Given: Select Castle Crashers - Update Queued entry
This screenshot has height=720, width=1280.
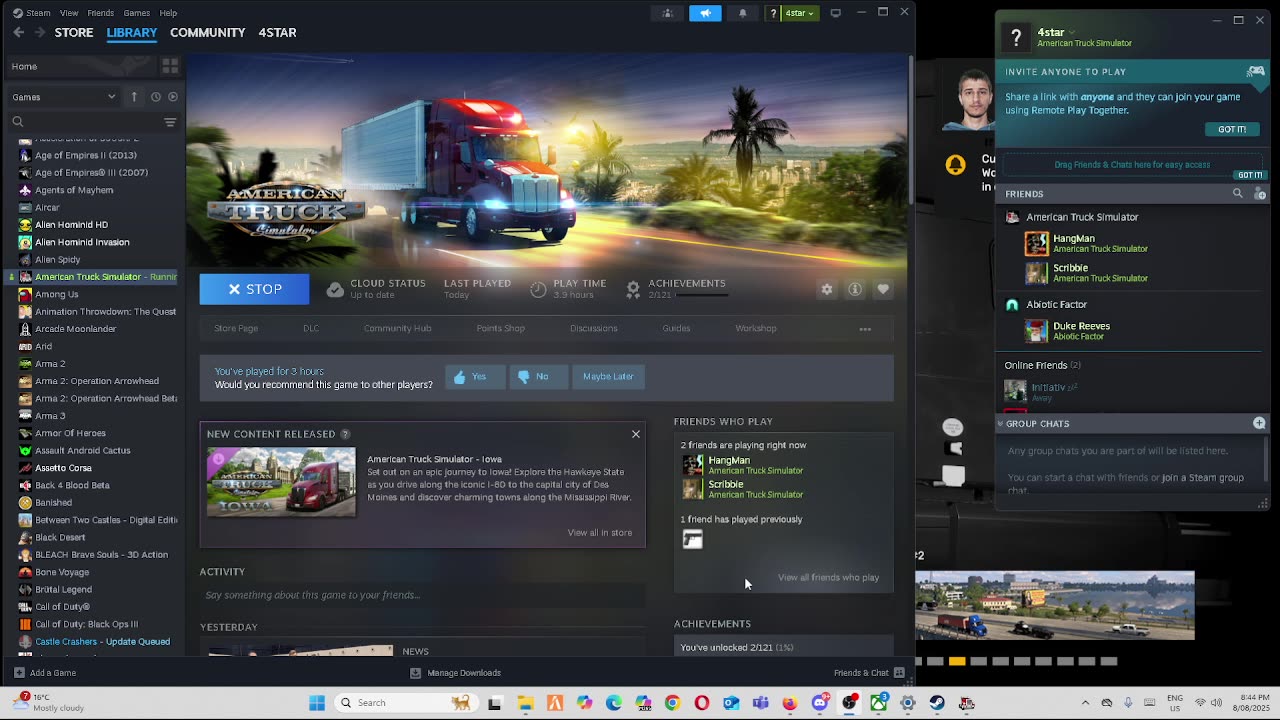Looking at the screenshot, I should coord(102,641).
